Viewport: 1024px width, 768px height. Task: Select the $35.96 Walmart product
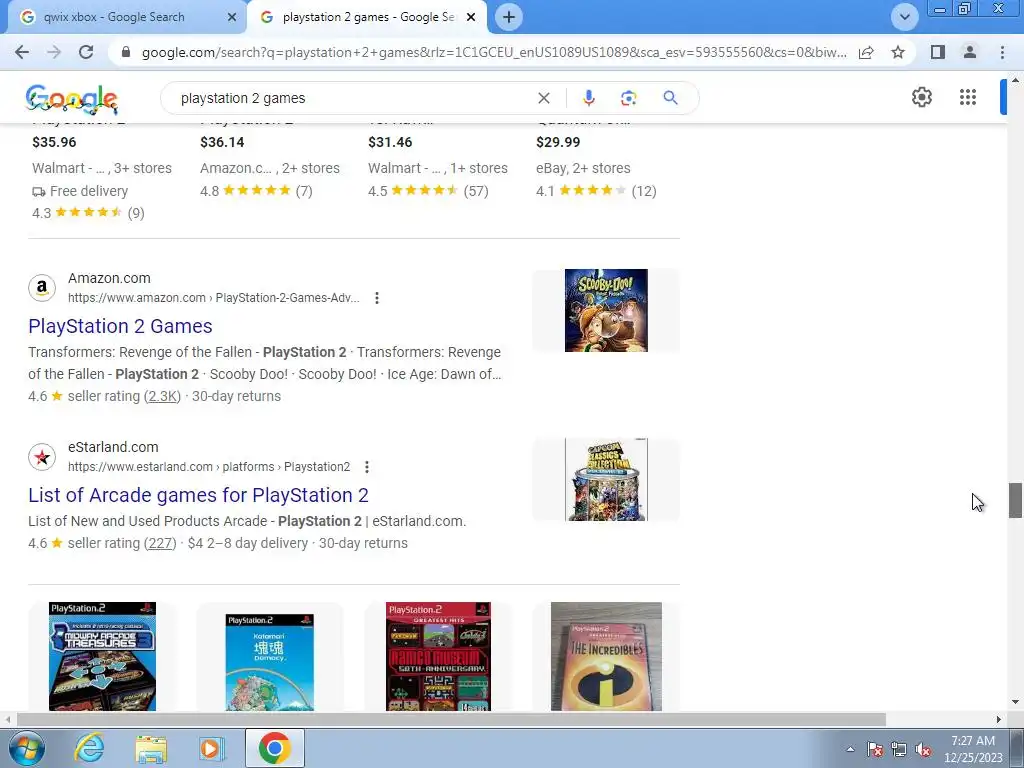click(54, 142)
